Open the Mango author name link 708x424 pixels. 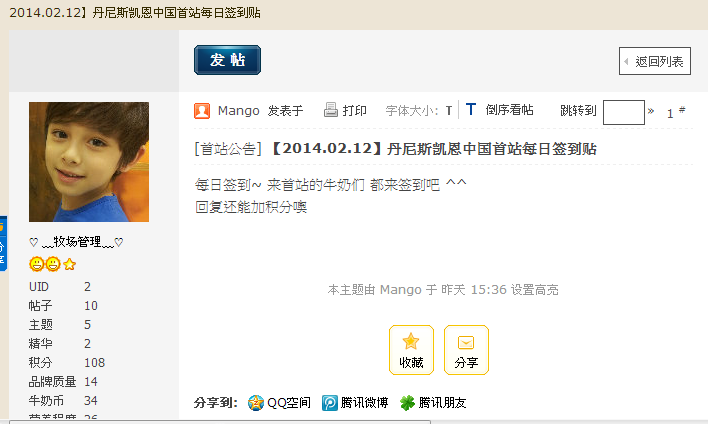point(238,111)
